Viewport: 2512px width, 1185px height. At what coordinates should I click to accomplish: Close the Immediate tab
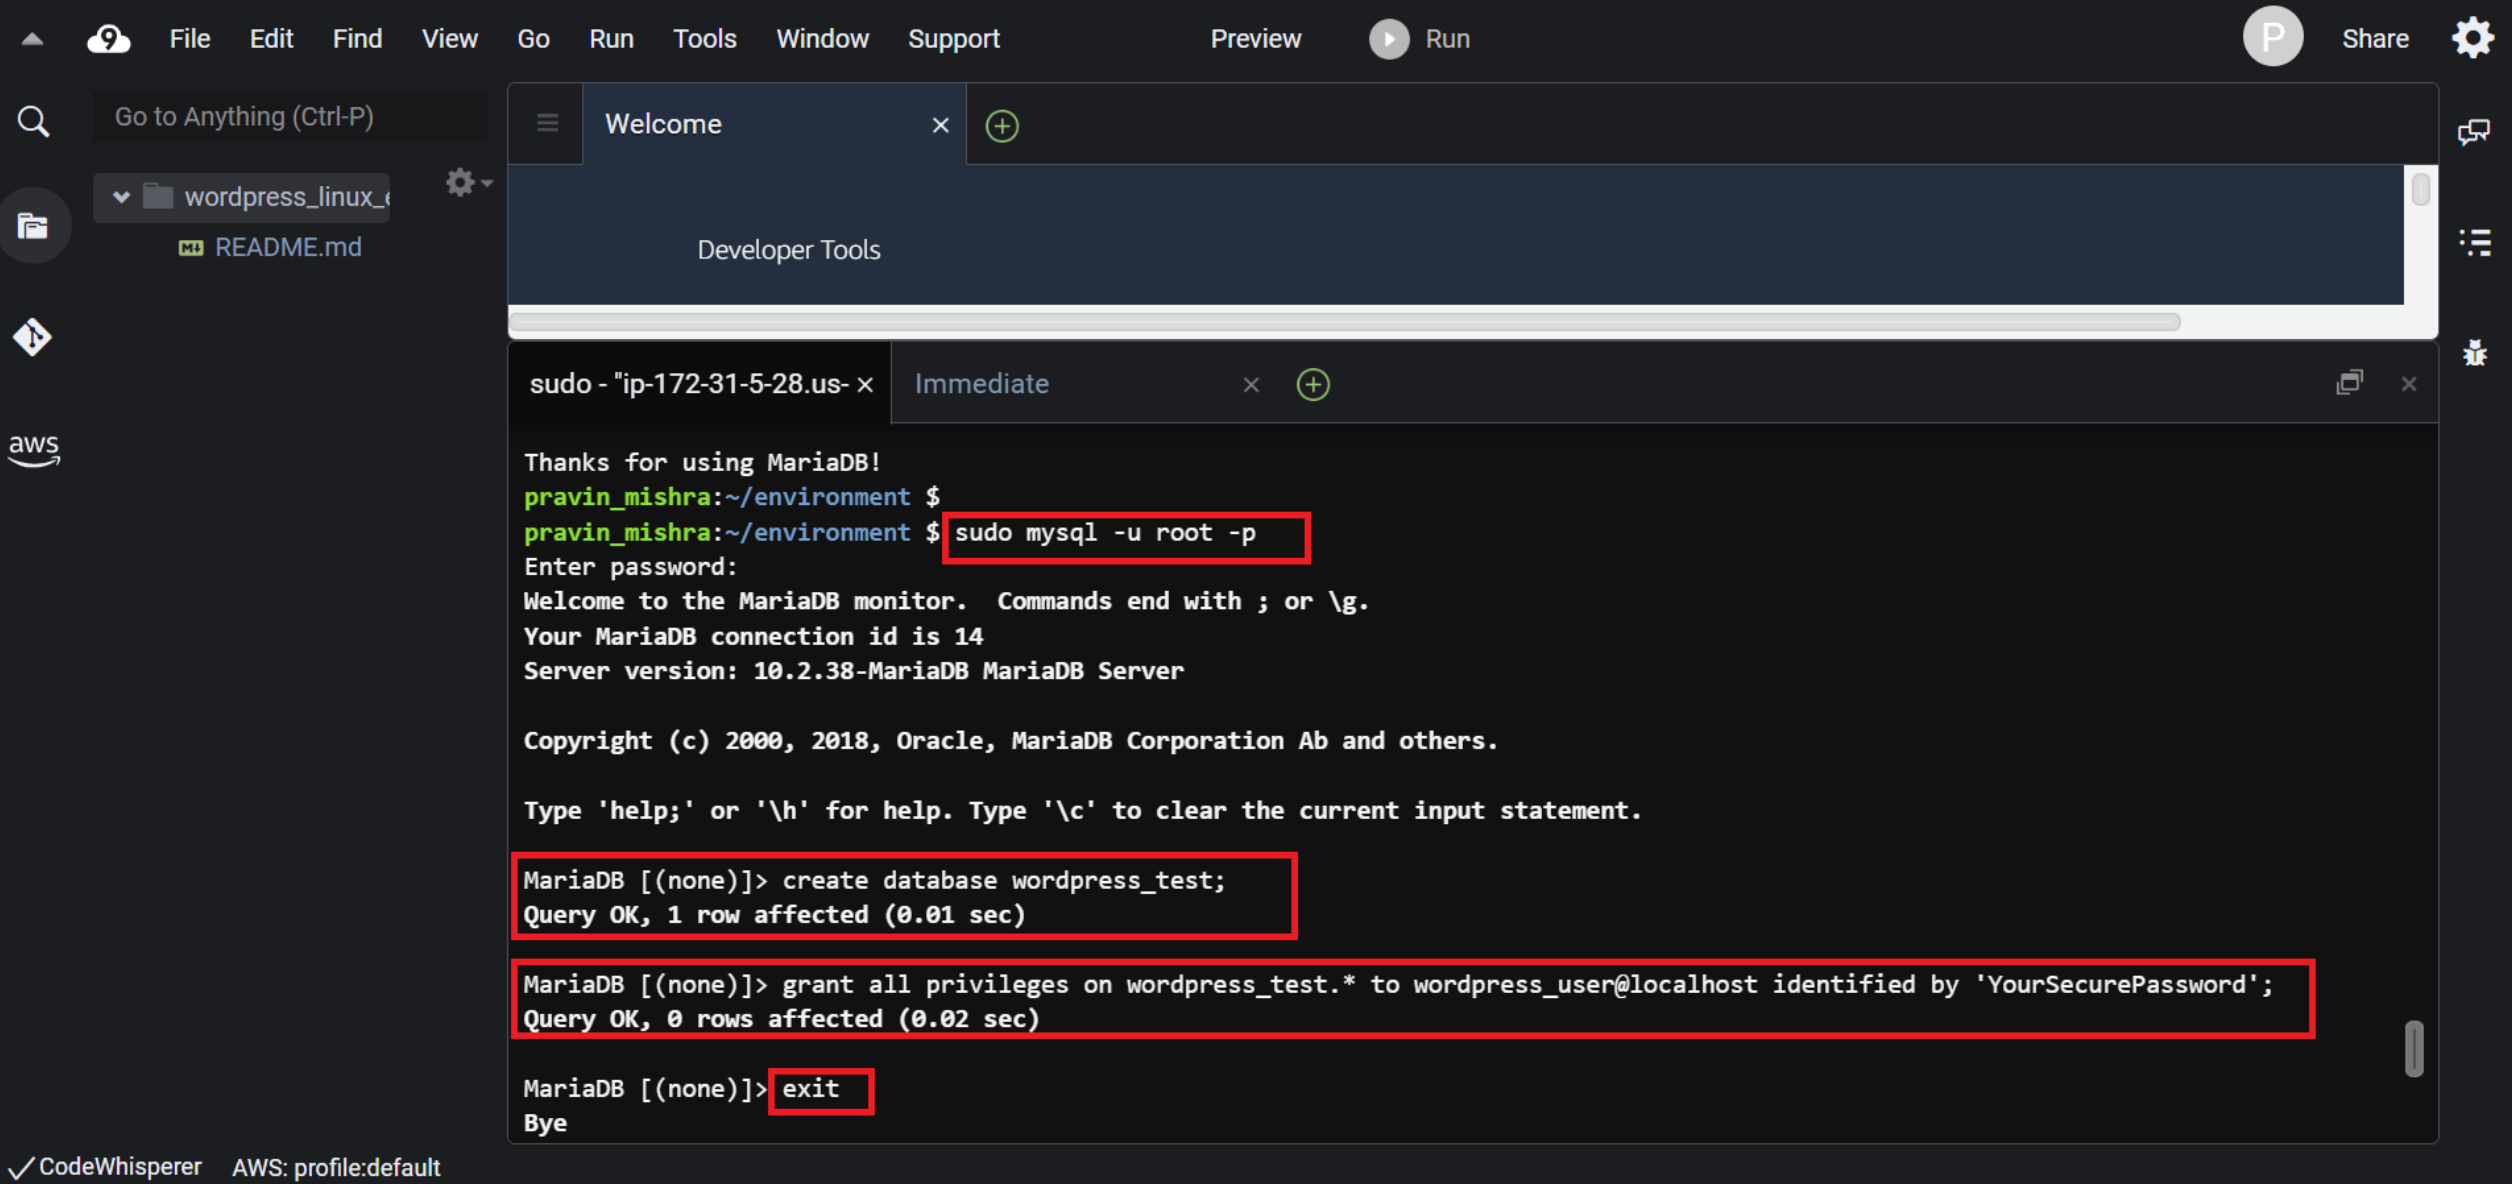[x=1250, y=384]
